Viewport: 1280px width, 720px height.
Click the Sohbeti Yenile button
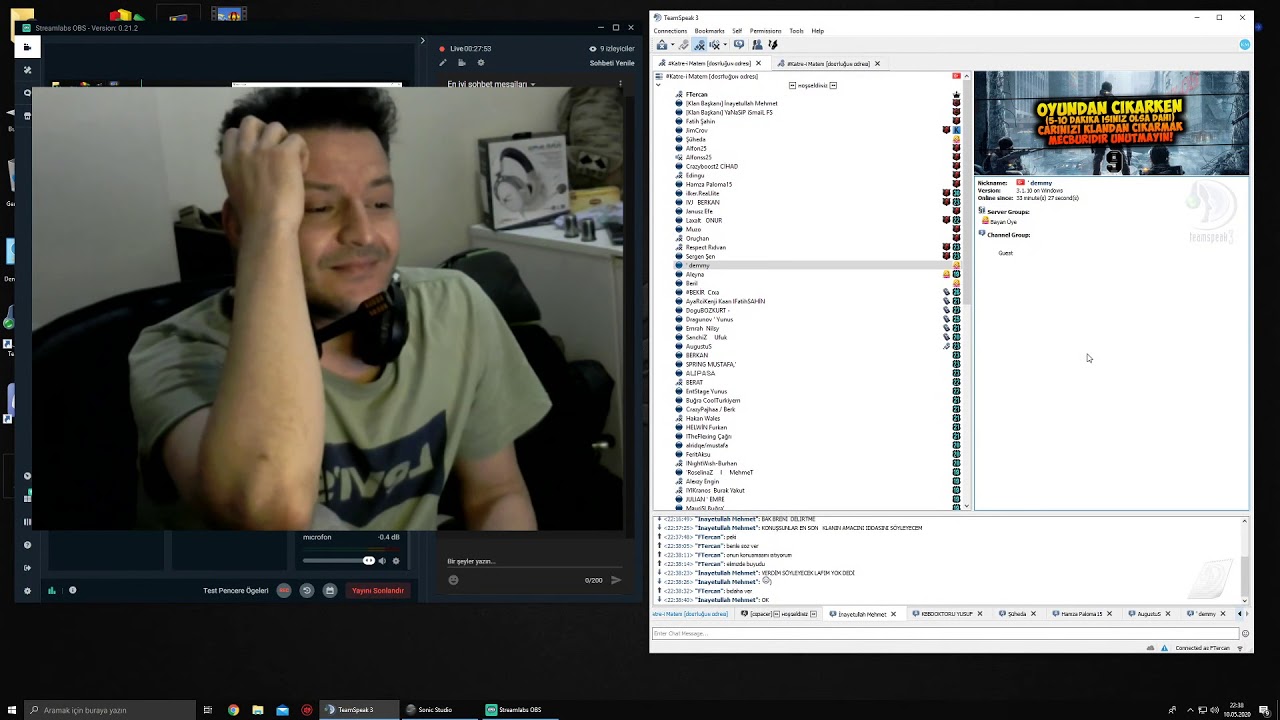tap(612, 63)
